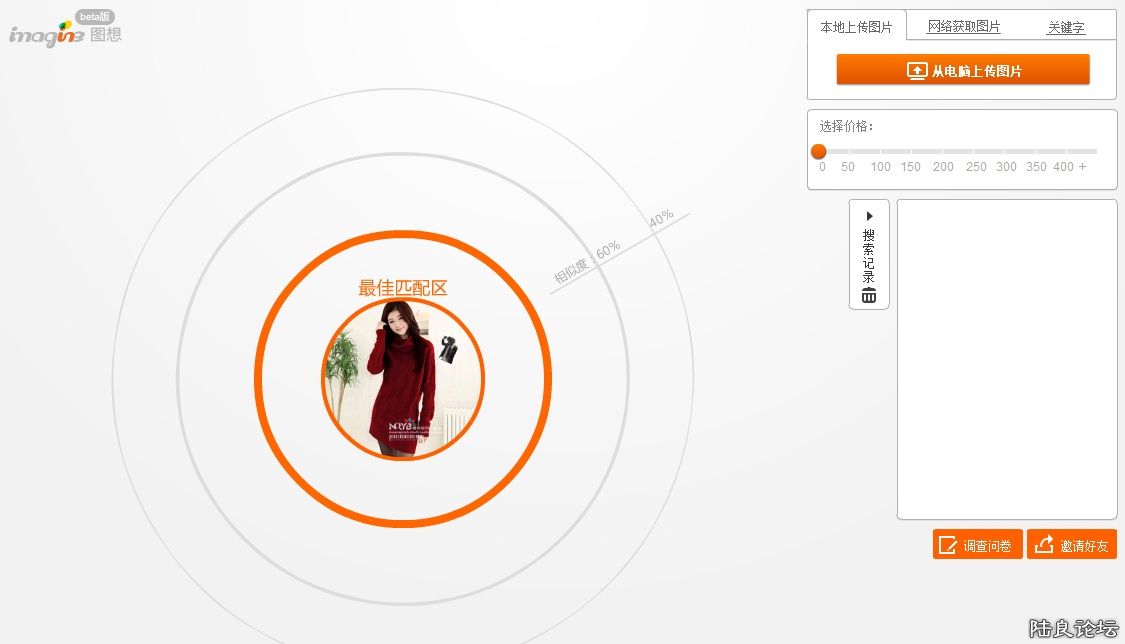Open the 调查问卷 survey button
The image size is (1125, 644).
pos(977,545)
